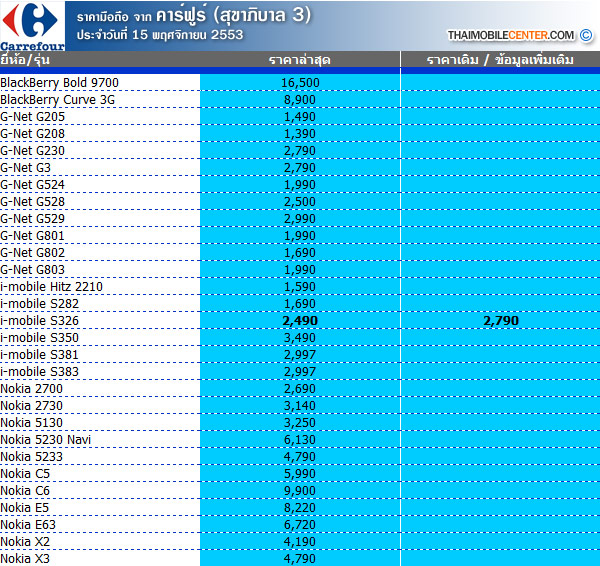Click the 8,900 price cell

click(x=300, y=100)
